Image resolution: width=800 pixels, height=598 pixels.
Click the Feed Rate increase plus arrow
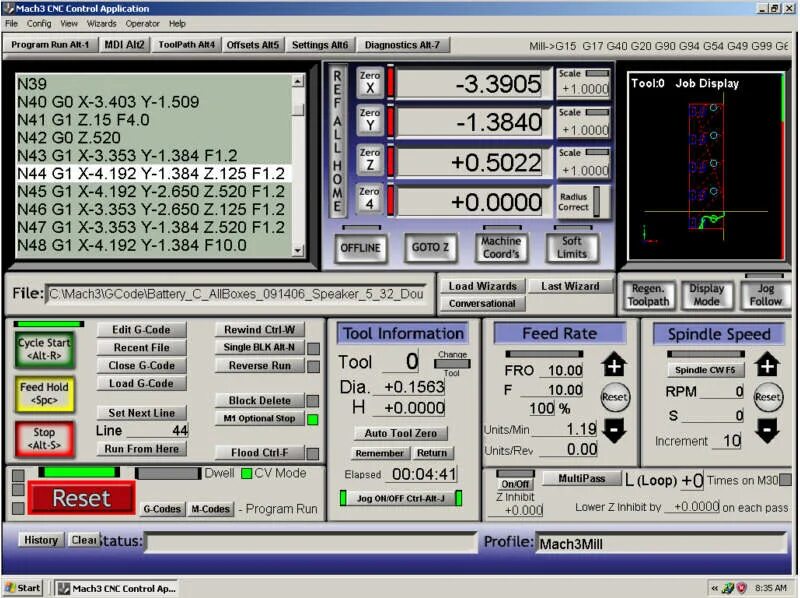pyautogui.click(x=614, y=365)
